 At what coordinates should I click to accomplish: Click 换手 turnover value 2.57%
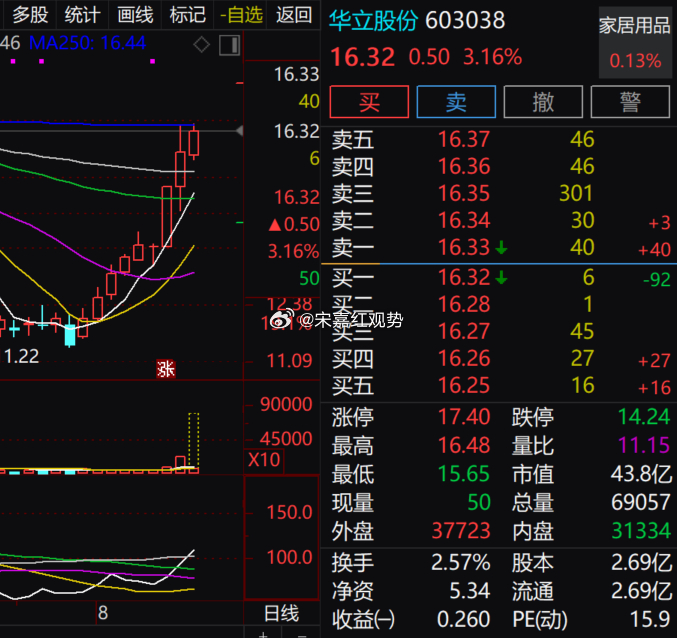point(461,563)
